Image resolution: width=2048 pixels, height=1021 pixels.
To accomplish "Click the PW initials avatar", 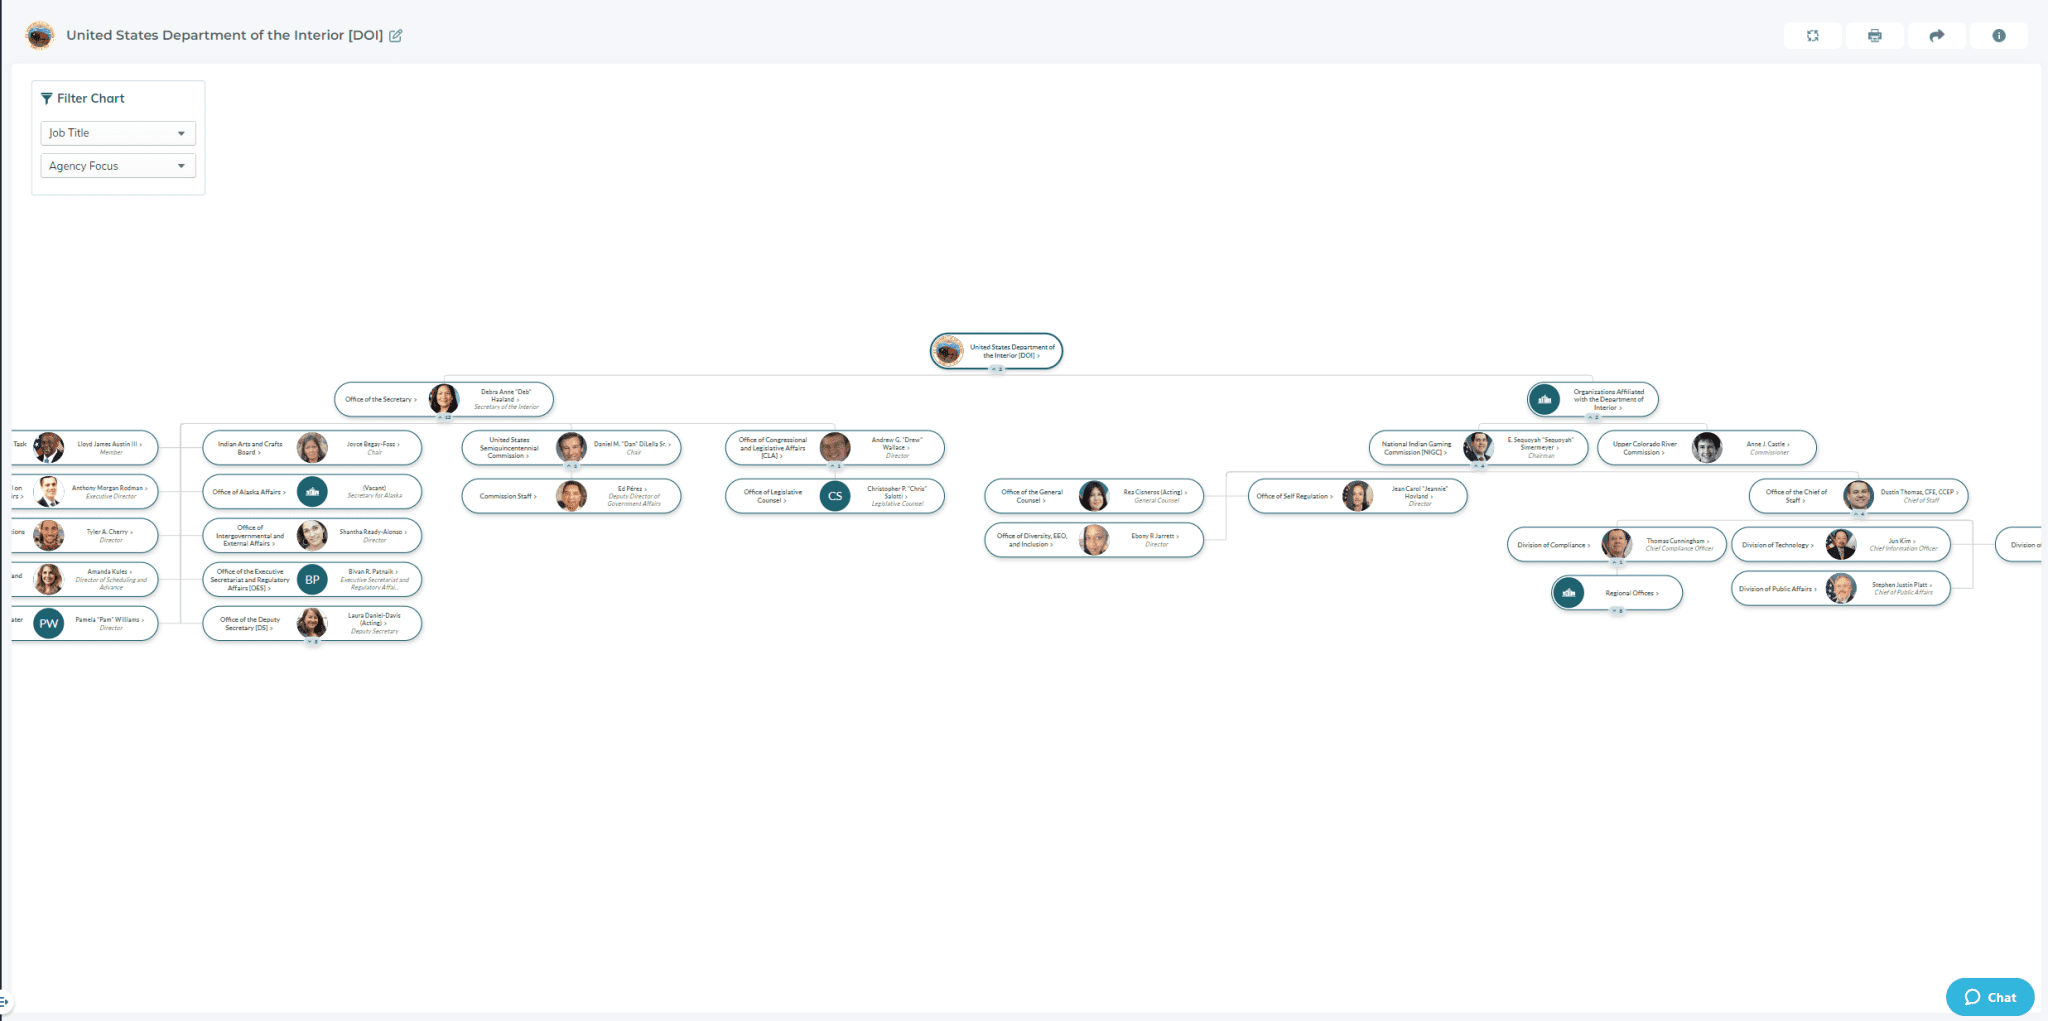I will [x=49, y=623].
